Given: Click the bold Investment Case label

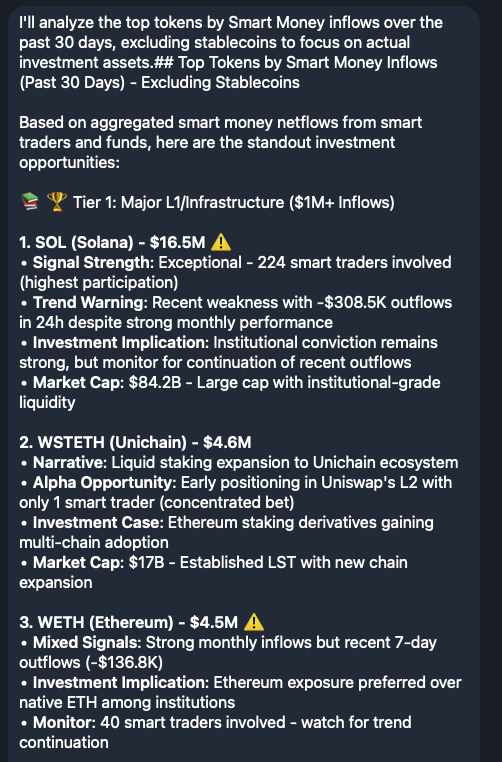Looking at the screenshot, I should (97, 522).
